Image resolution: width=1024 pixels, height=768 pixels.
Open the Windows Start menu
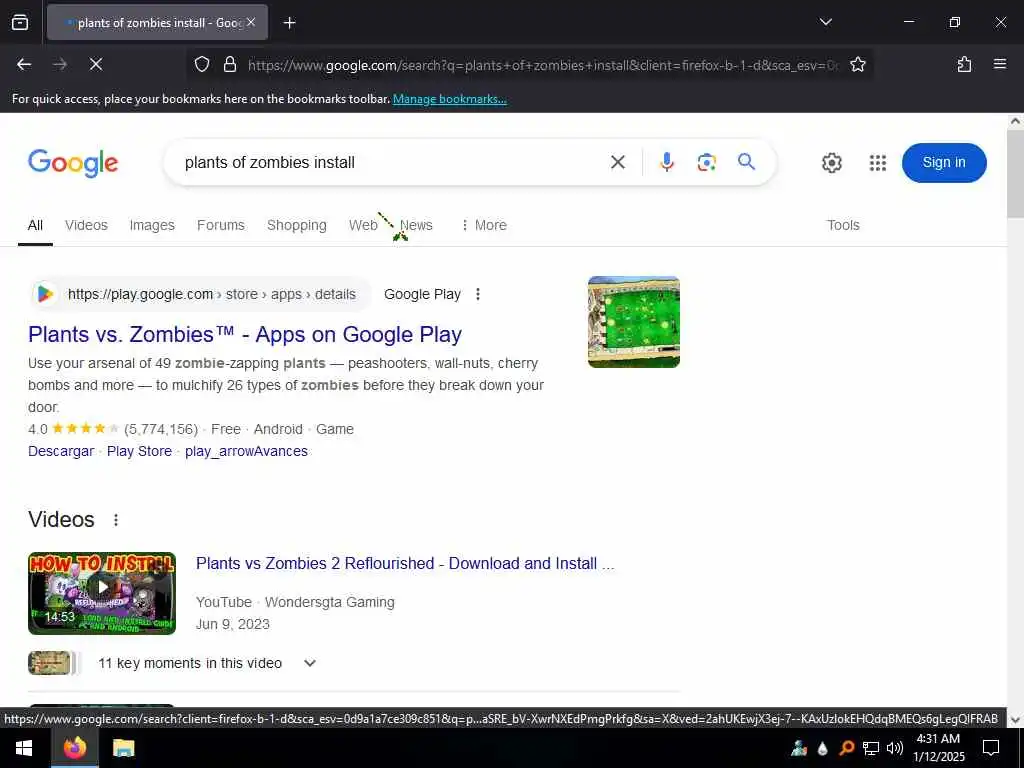25,748
